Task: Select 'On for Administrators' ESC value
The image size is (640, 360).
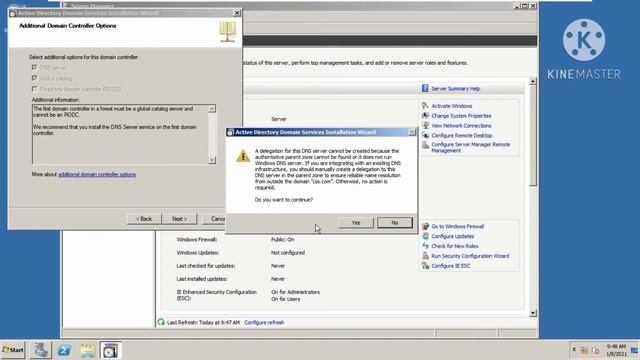Action: click(296, 292)
